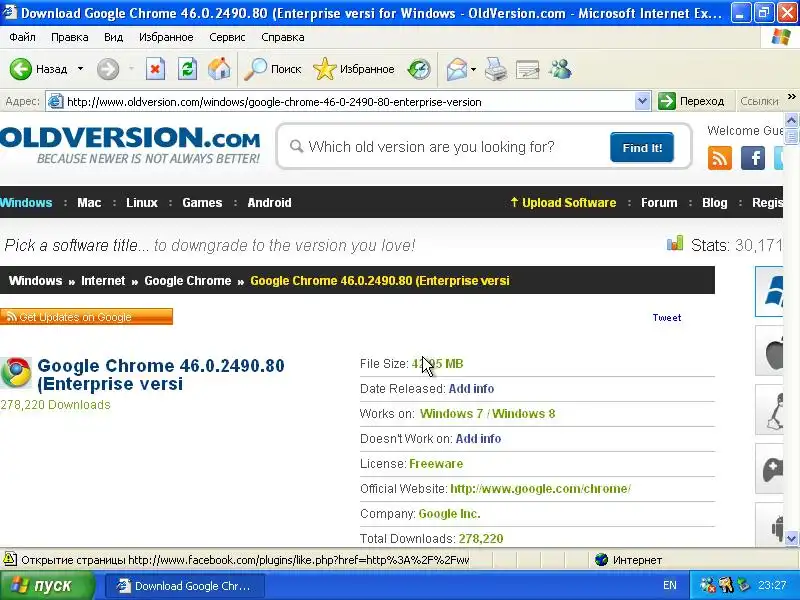Print the page with printer icon
The width and height of the screenshot is (800, 600).
(x=495, y=69)
